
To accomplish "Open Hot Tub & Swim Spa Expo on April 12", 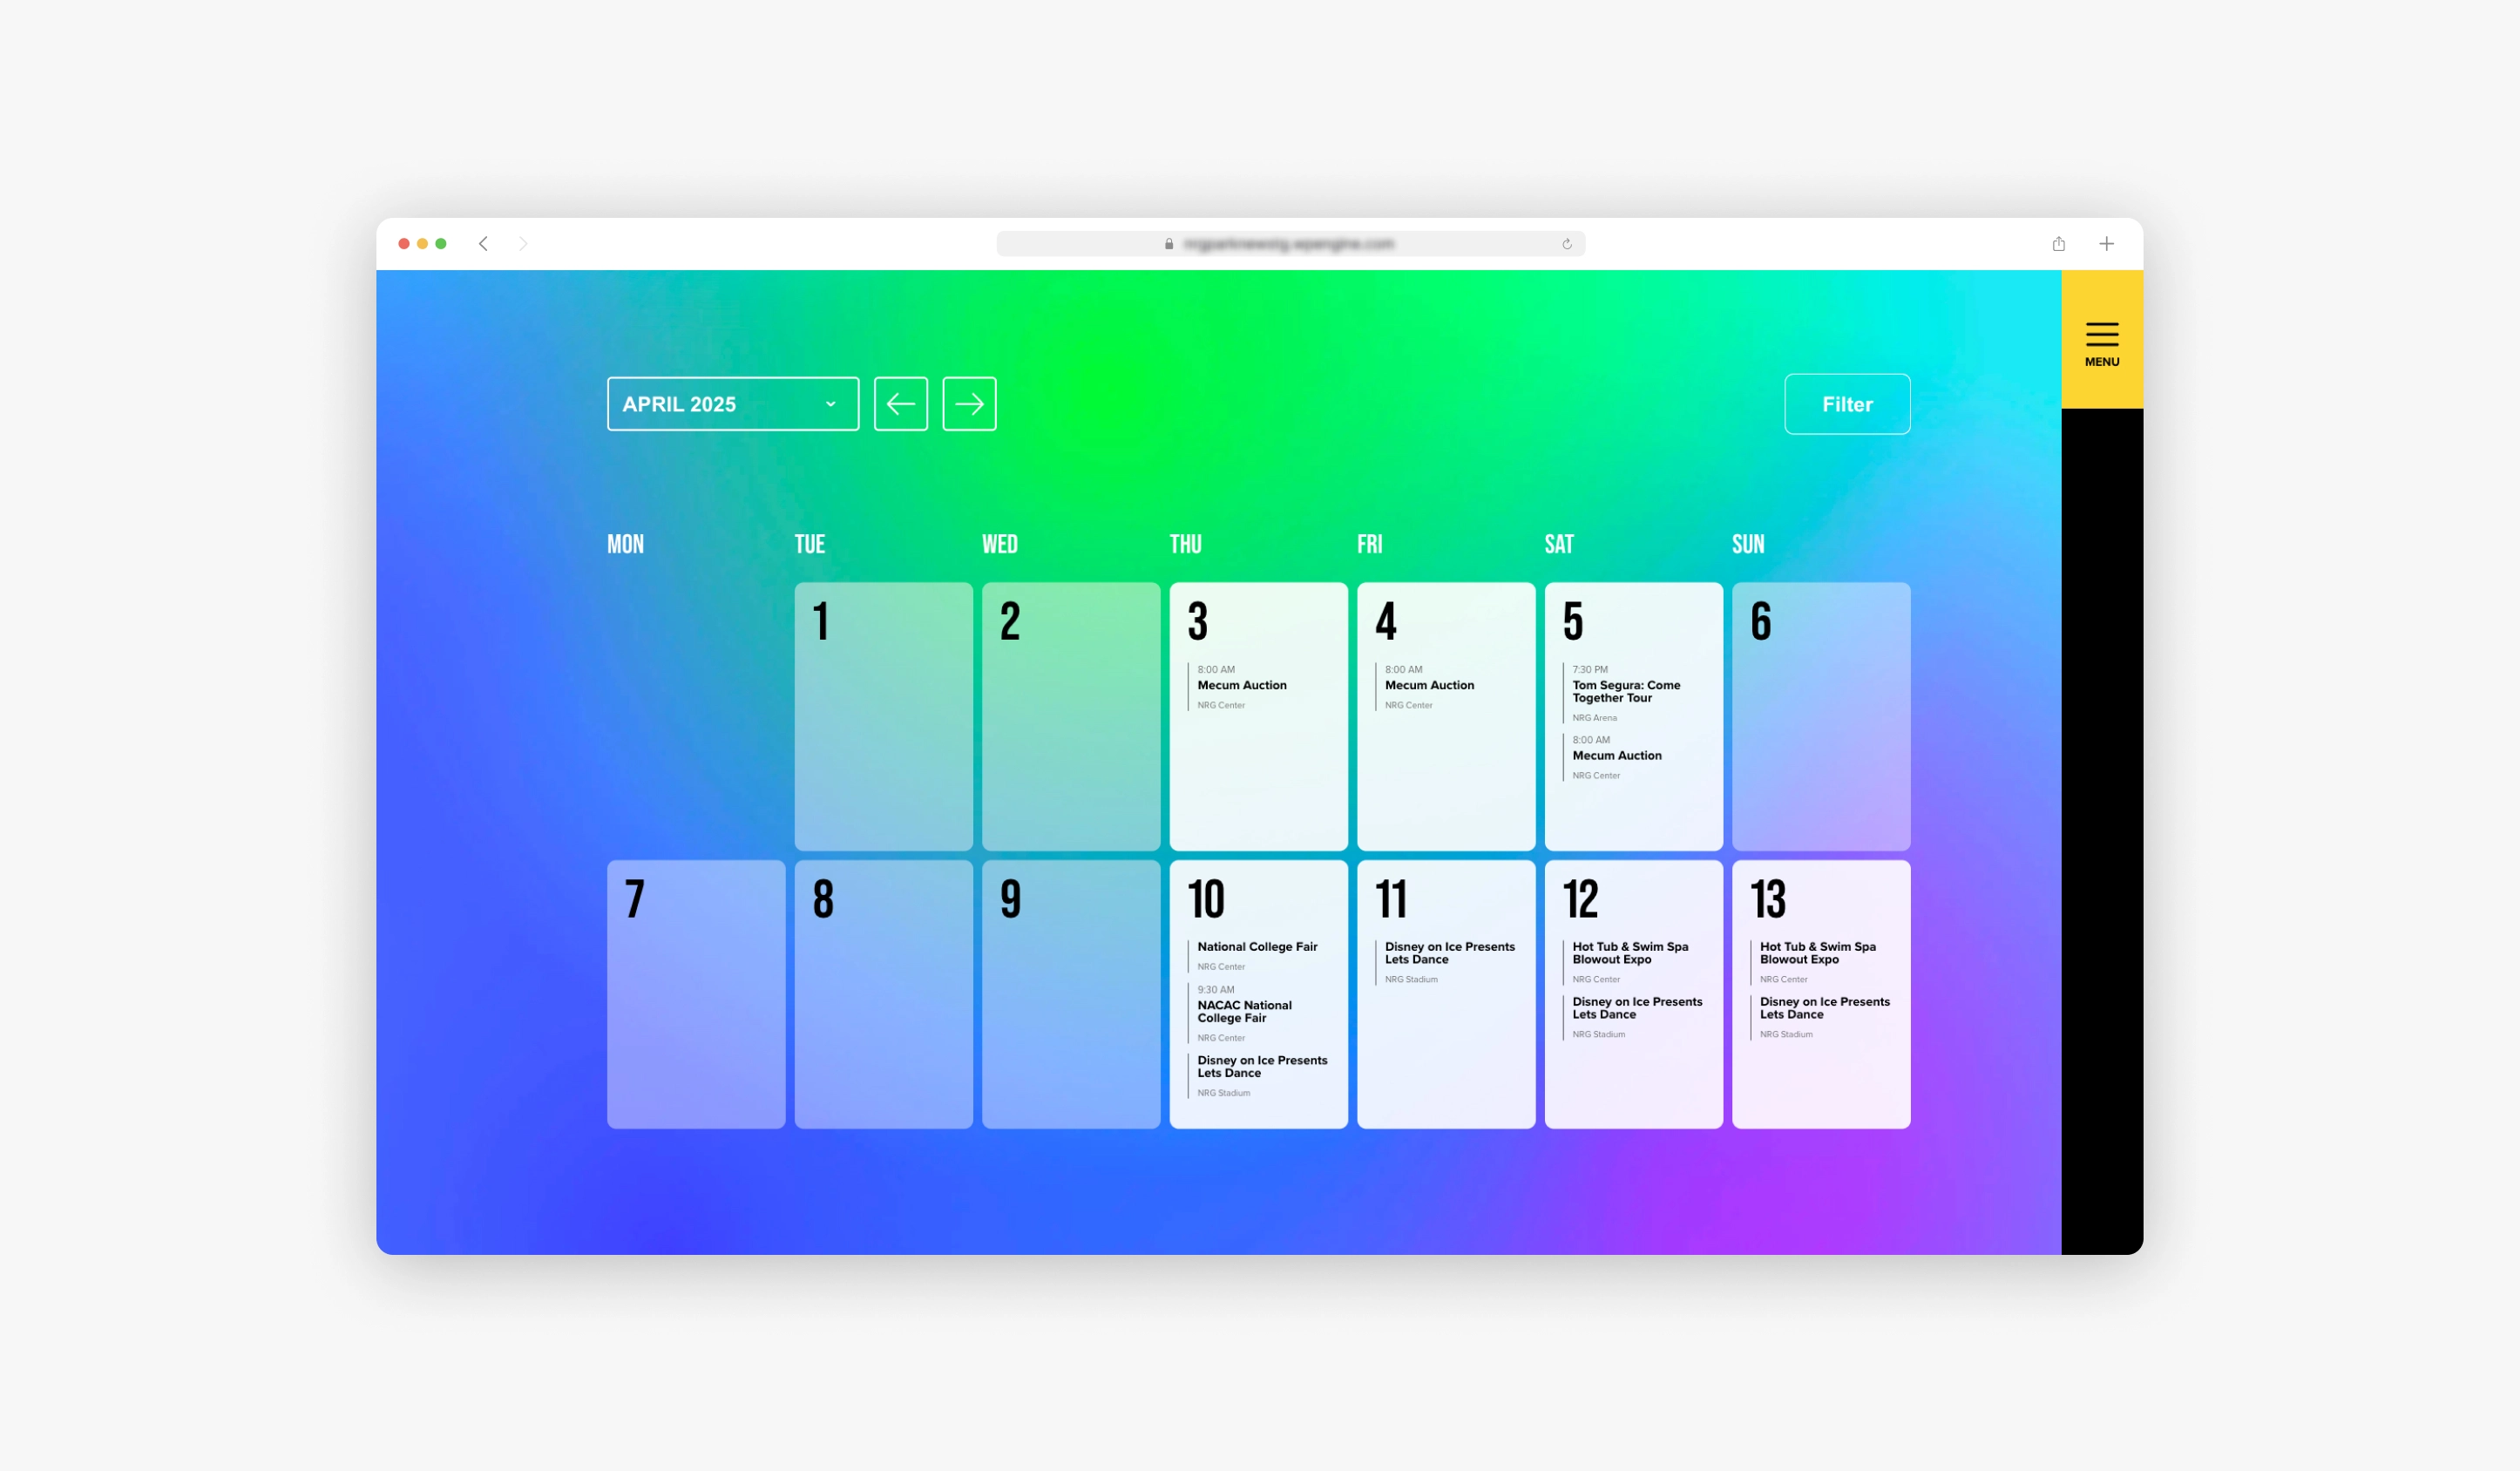I will pyautogui.click(x=1629, y=952).
